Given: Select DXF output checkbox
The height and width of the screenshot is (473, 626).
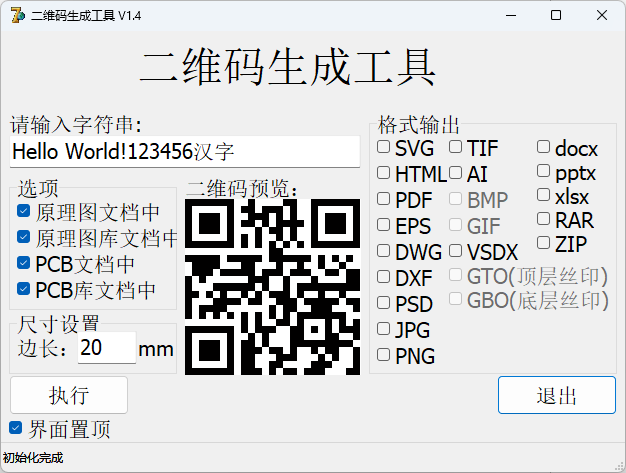Looking at the screenshot, I should pos(383,277).
